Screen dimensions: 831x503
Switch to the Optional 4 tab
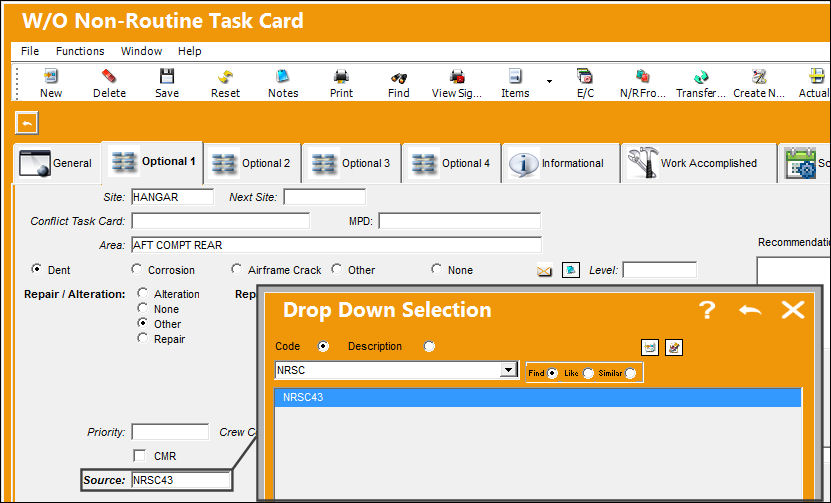452,163
